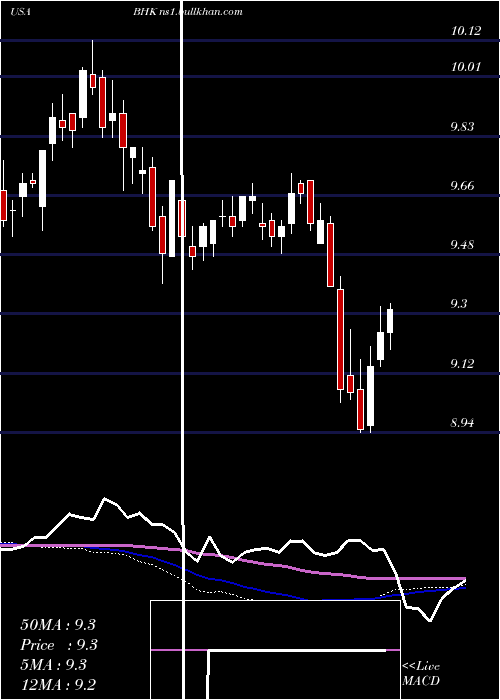Click the 9.83 price level label

[x=462, y=126]
